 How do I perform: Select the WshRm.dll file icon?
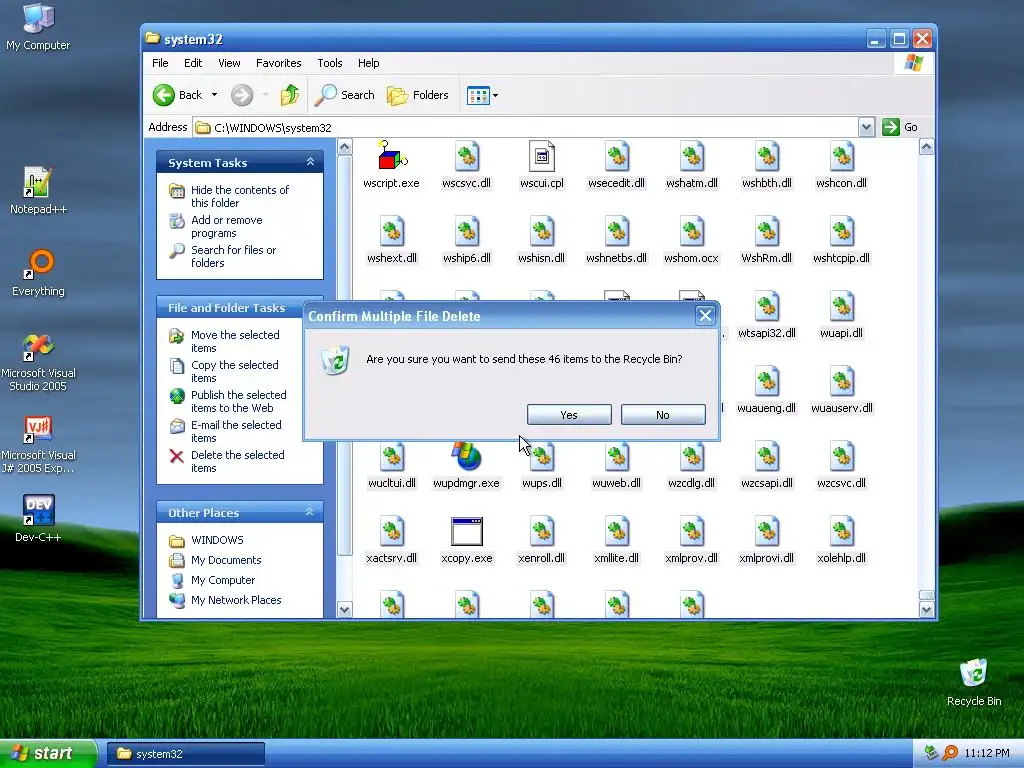[x=767, y=232]
